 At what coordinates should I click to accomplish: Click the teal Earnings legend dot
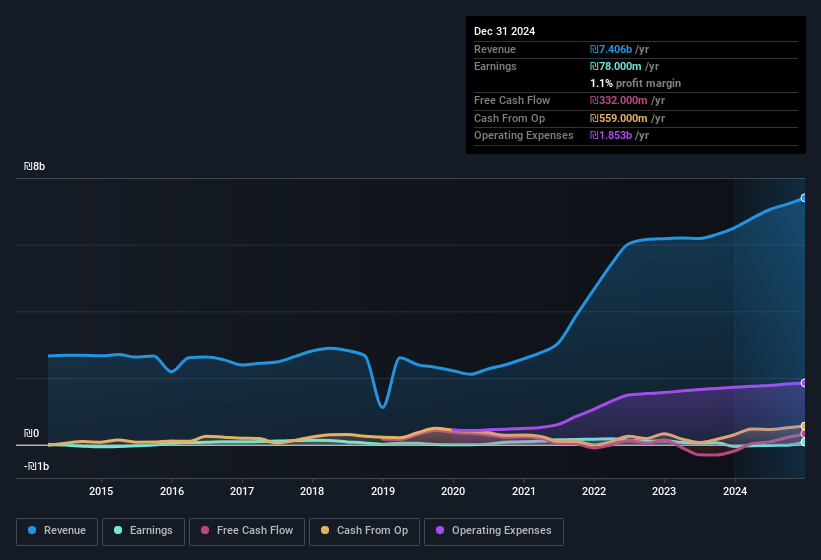[x=118, y=530]
